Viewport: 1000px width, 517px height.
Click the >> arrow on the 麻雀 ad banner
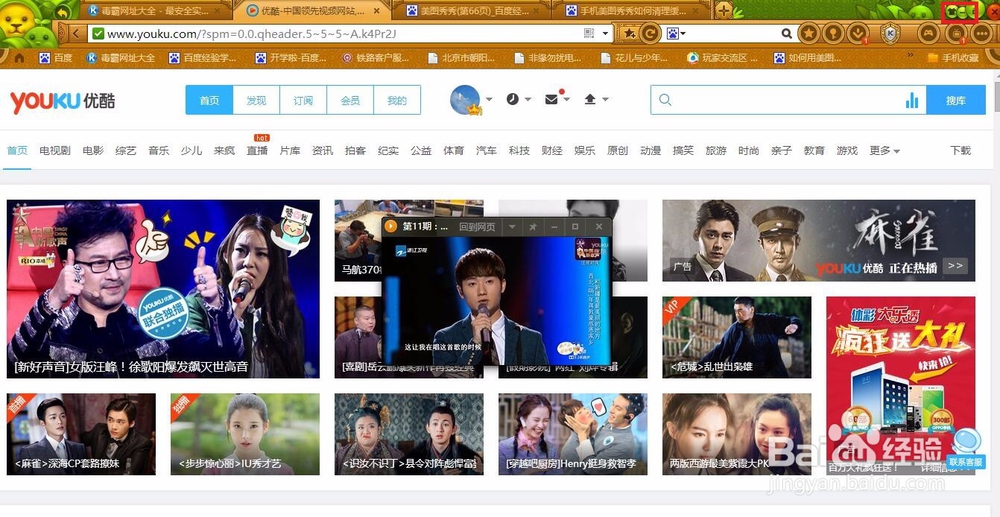coord(955,265)
